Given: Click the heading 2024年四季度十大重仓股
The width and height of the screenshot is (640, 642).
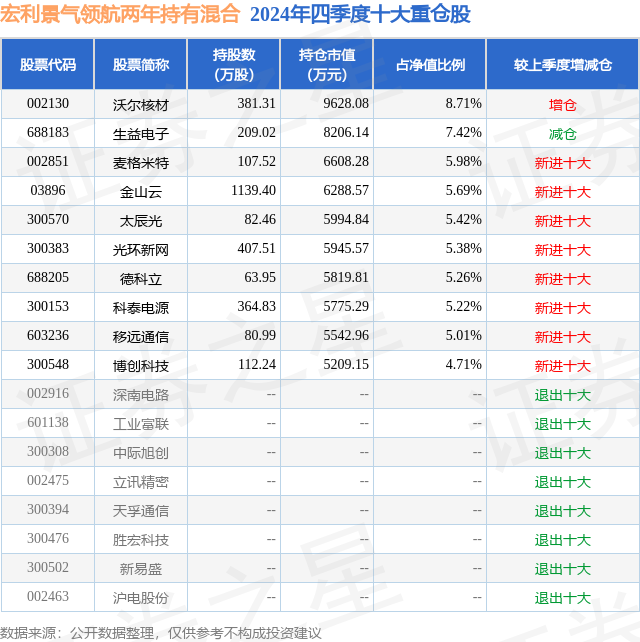Looking at the screenshot, I should [360, 14].
